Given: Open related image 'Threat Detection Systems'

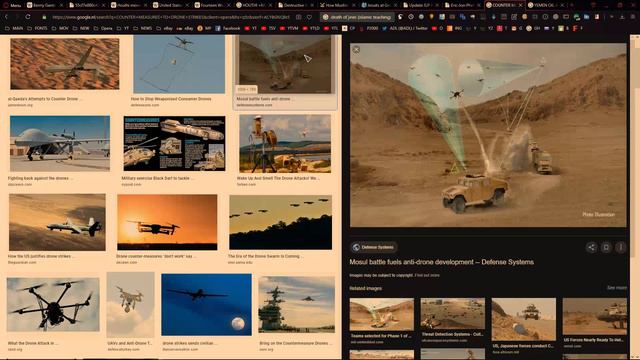Looking at the screenshot, I should tap(453, 314).
